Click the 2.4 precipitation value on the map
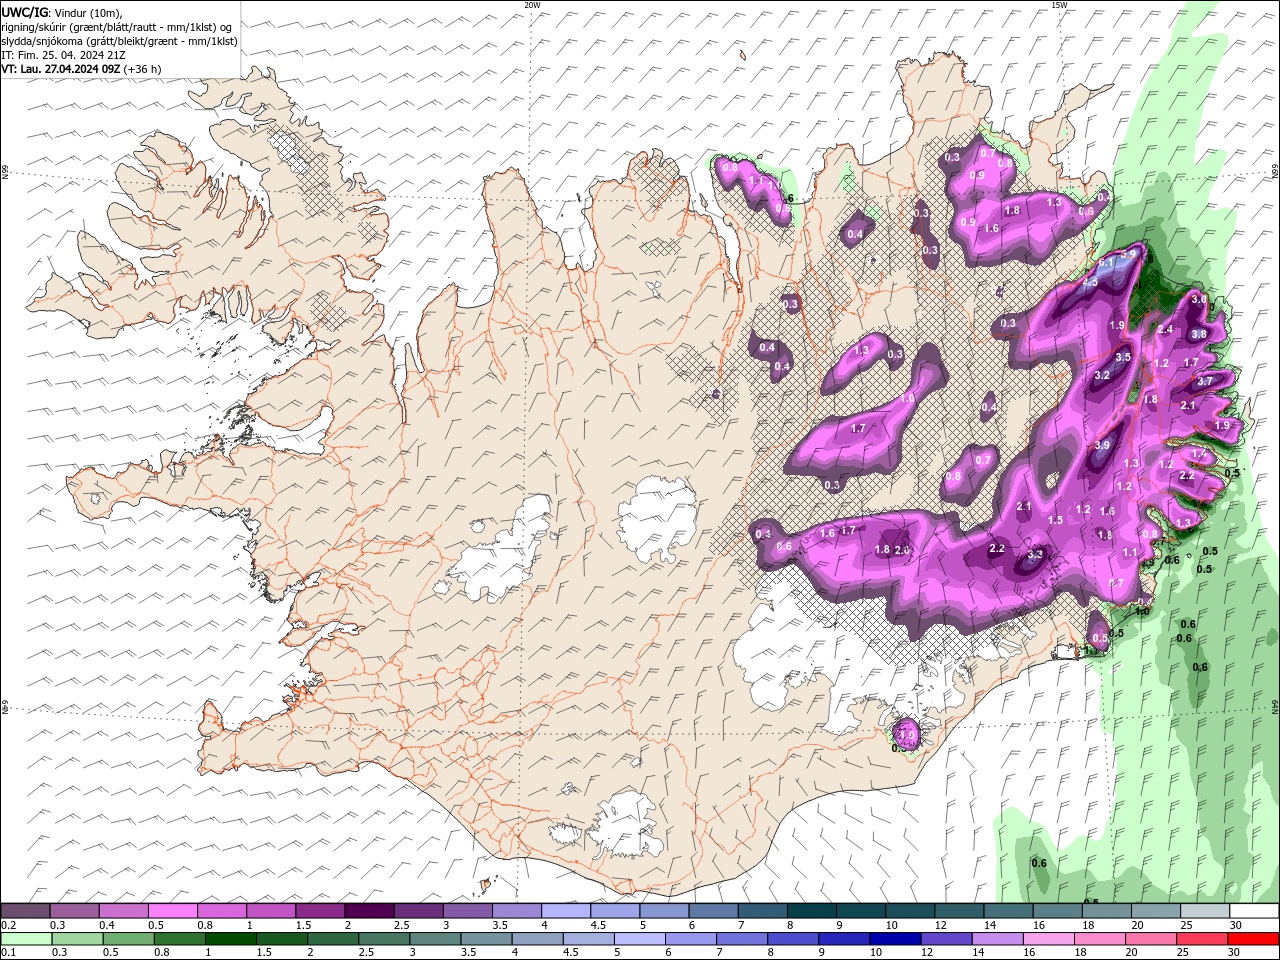 point(1165,329)
